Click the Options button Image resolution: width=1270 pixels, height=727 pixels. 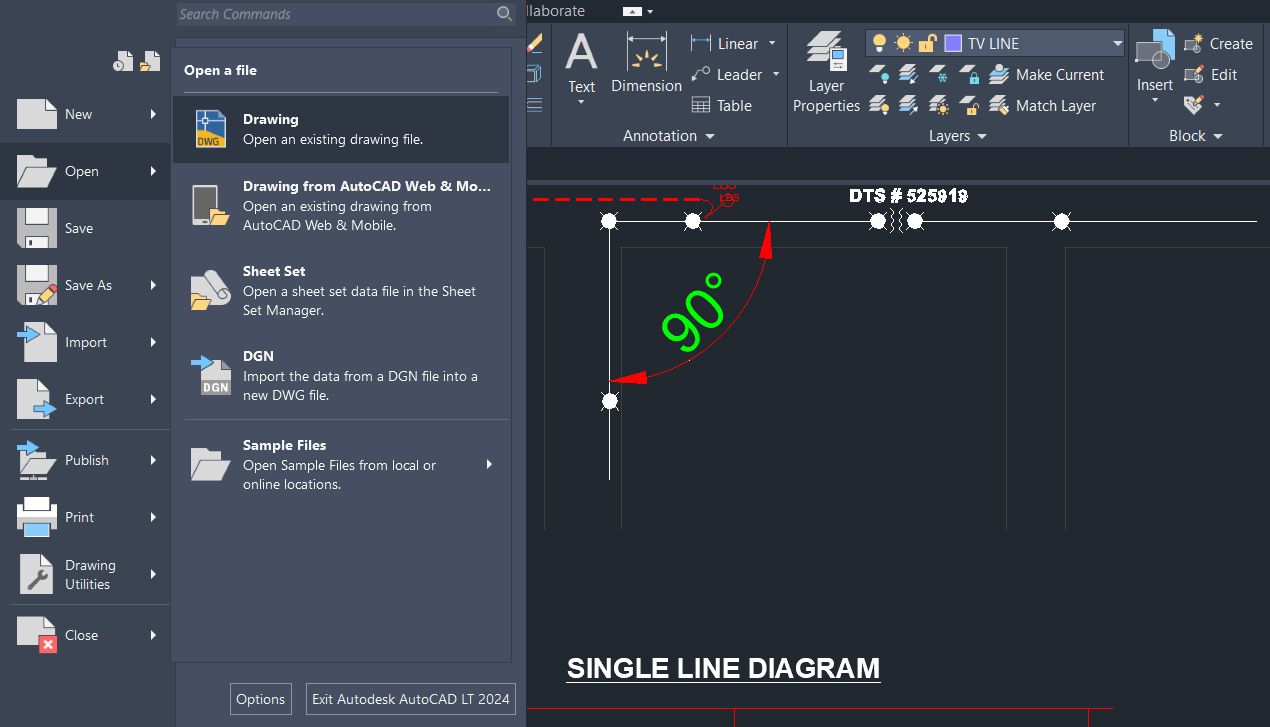click(x=261, y=699)
